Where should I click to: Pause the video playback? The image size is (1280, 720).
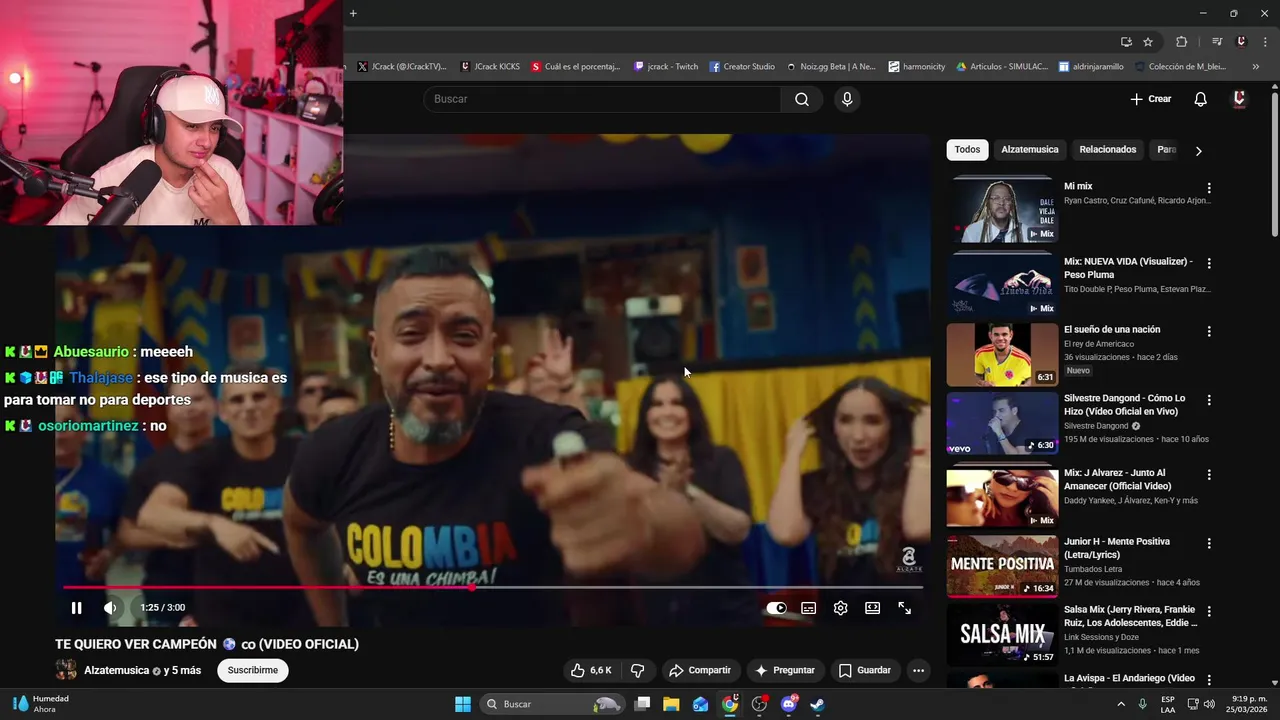tap(76, 608)
